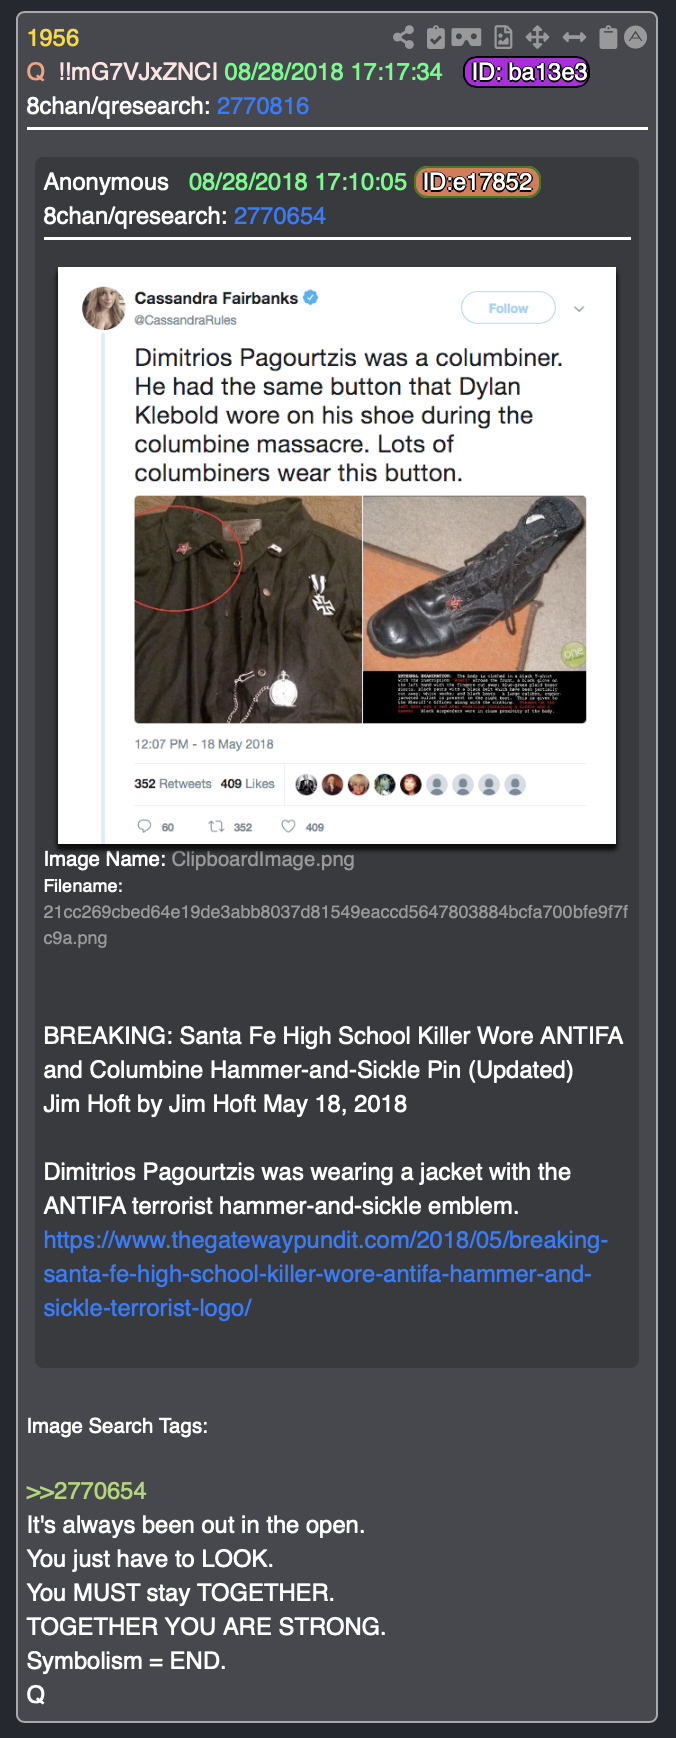Open the thegatewaypundit.com article link
Screen dimensions: 676x1738
click(326, 1274)
